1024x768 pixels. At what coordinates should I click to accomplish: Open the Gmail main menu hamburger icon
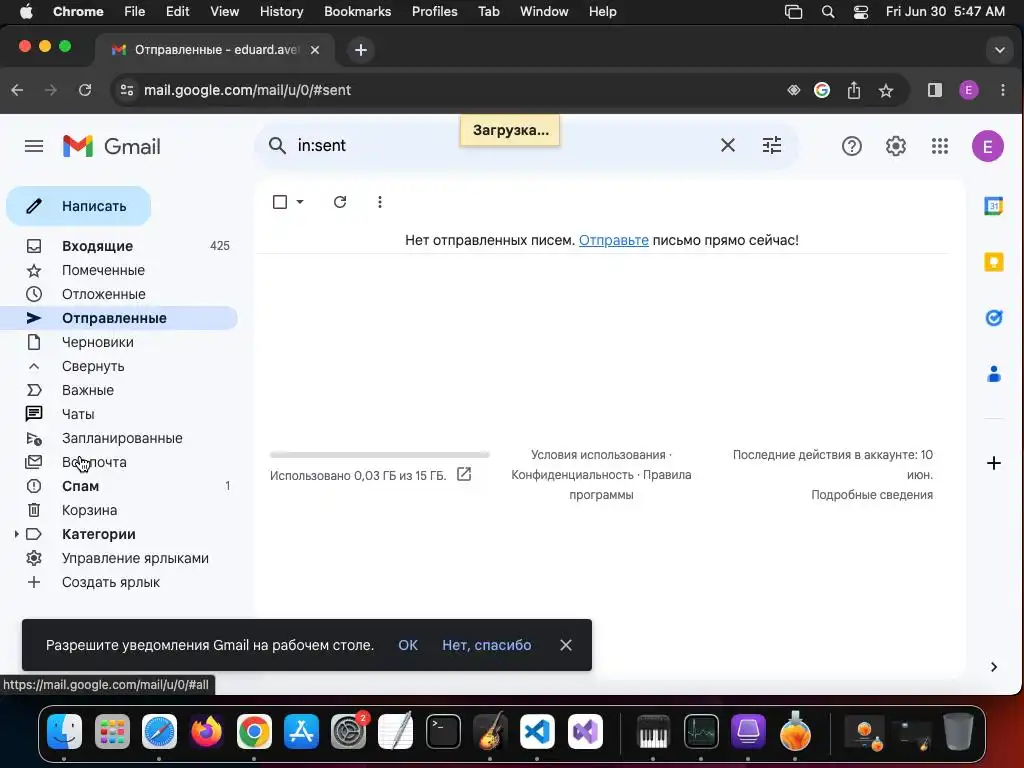(34, 146)
